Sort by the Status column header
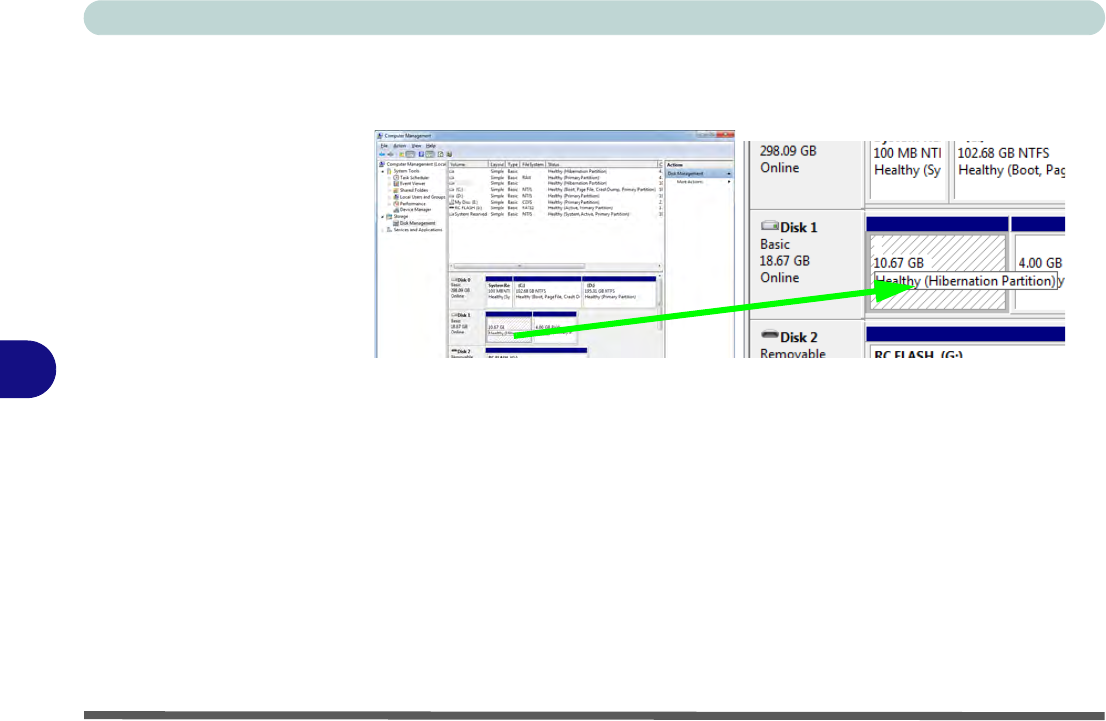 click(x=602, y=164)
